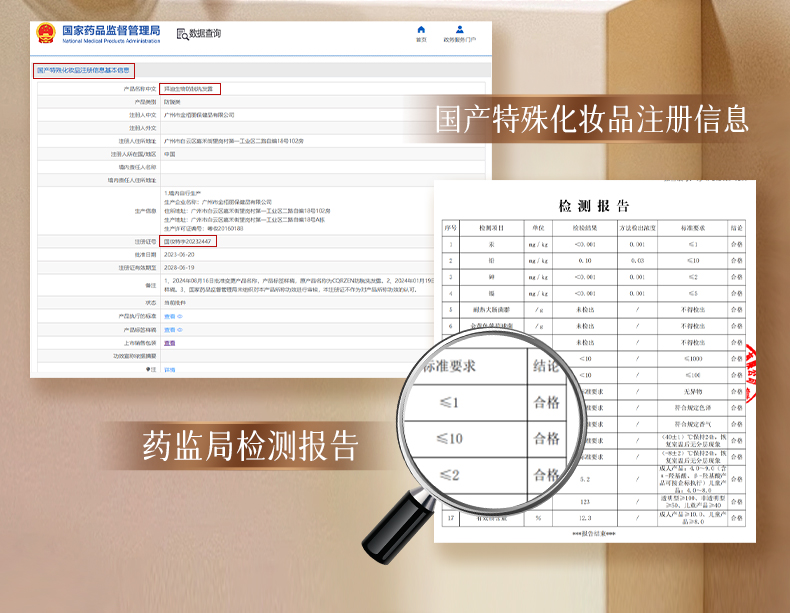Click 国家药品监督管理局 site title
Viewport: 790px width, 613px height.
(x=111, y=30)
